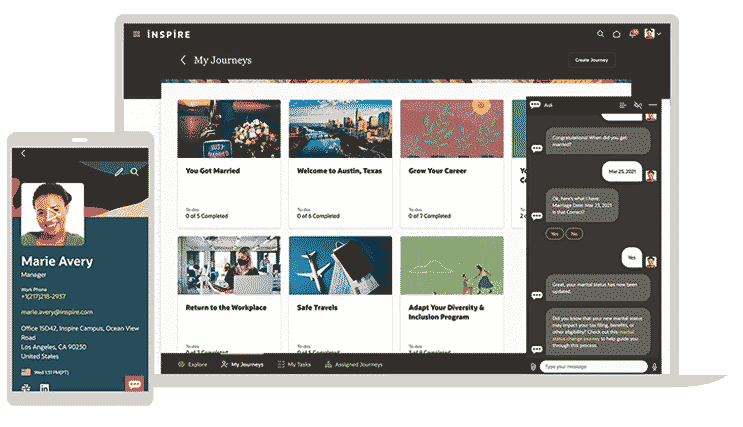The image size is (743, 427).
Task: Open the Safe Travels journey card
Action: pos(340,295)
